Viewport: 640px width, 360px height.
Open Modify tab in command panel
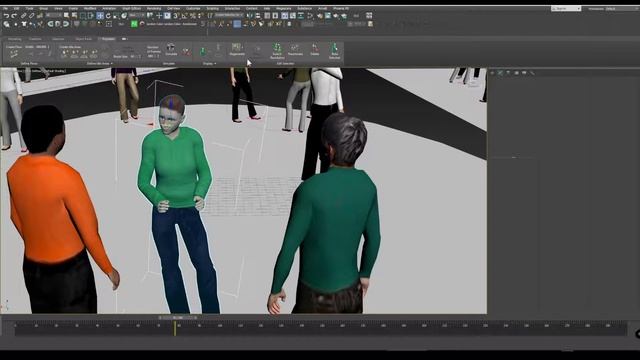click(500, 73)
